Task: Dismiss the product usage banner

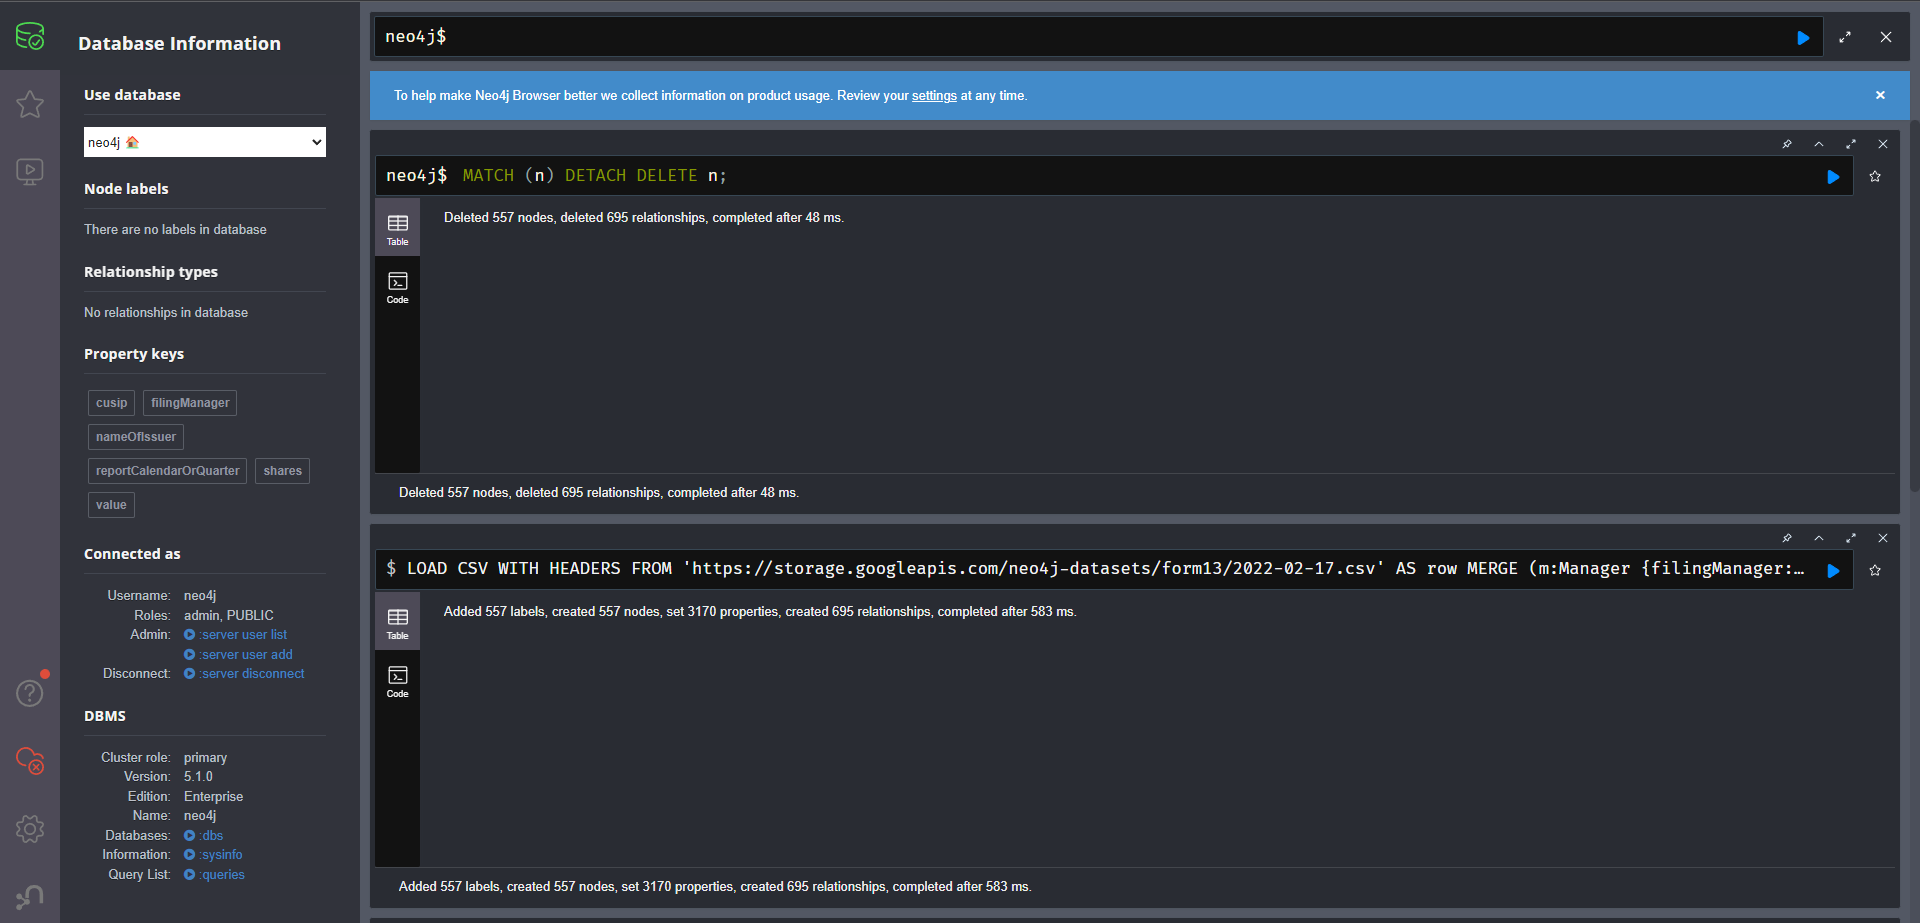Action: (x=1880, y=95)
